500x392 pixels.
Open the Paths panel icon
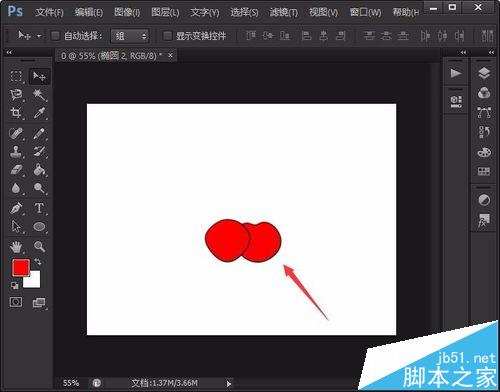(x=484, y=113)
